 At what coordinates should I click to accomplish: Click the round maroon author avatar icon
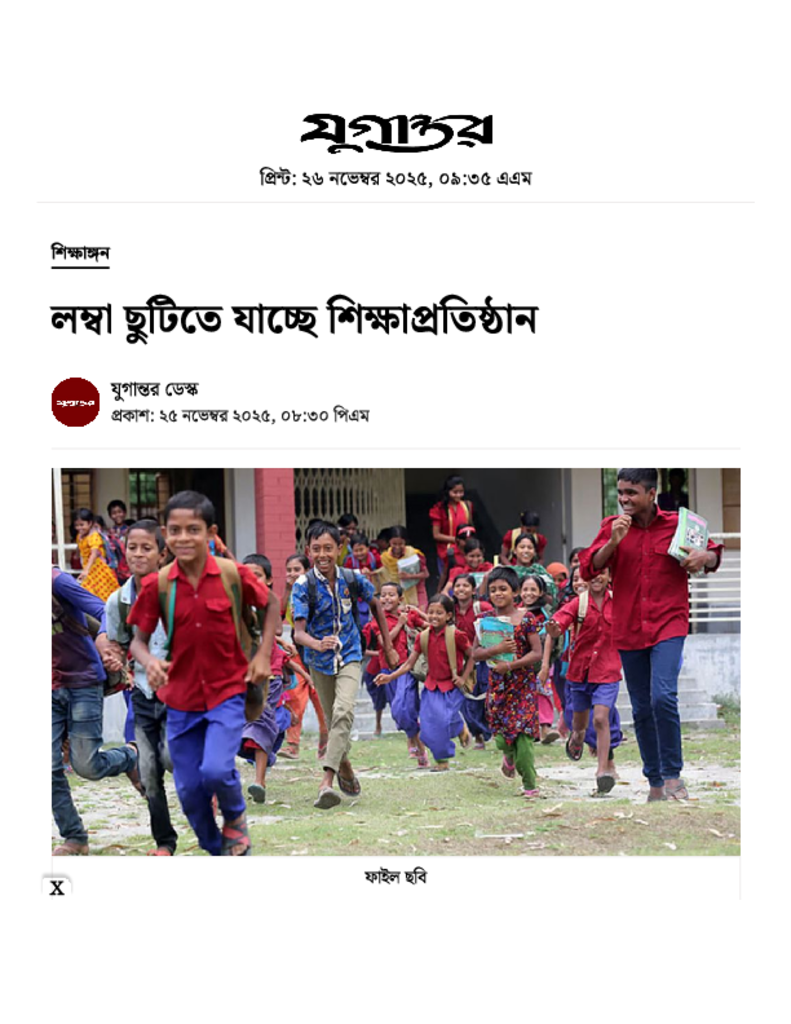pos(76,402)
